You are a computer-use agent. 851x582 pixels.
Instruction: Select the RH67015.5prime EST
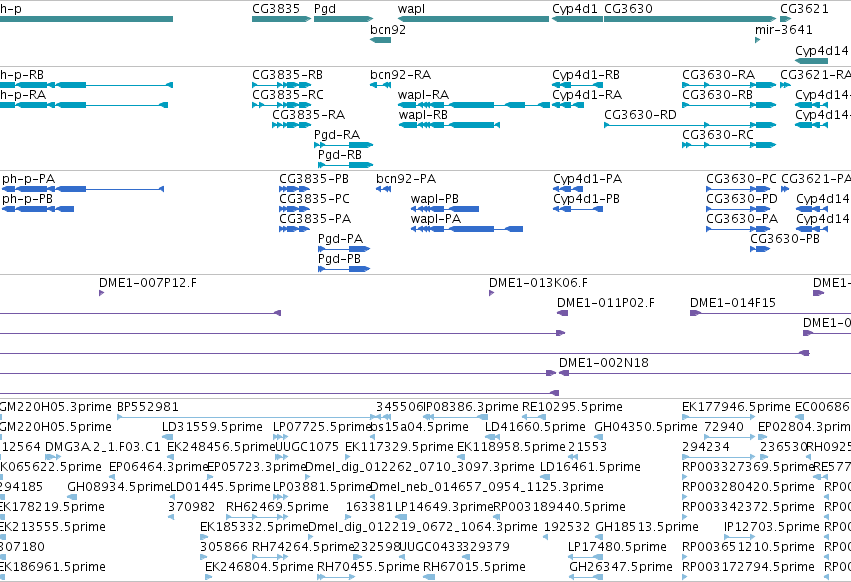(x=429, y=577)
